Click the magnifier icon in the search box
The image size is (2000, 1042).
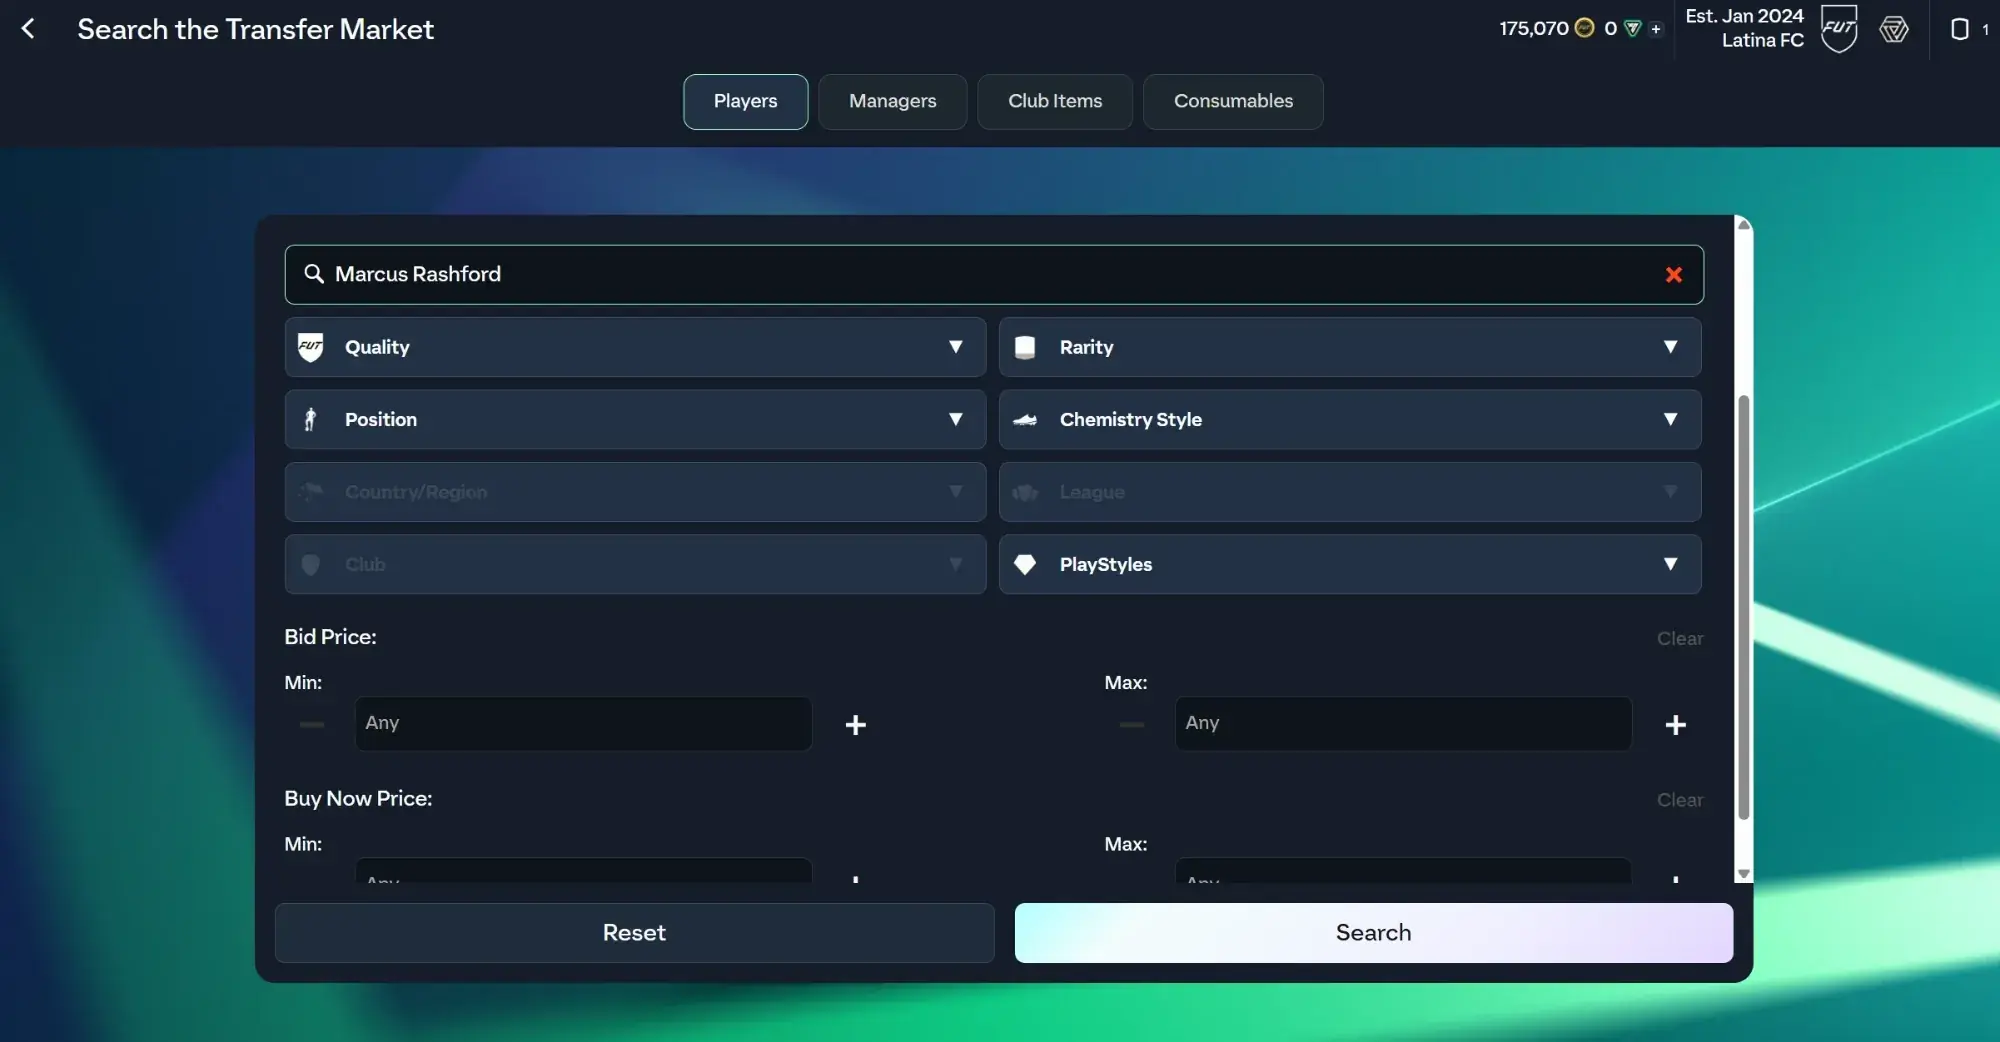(x=314, y=274)
